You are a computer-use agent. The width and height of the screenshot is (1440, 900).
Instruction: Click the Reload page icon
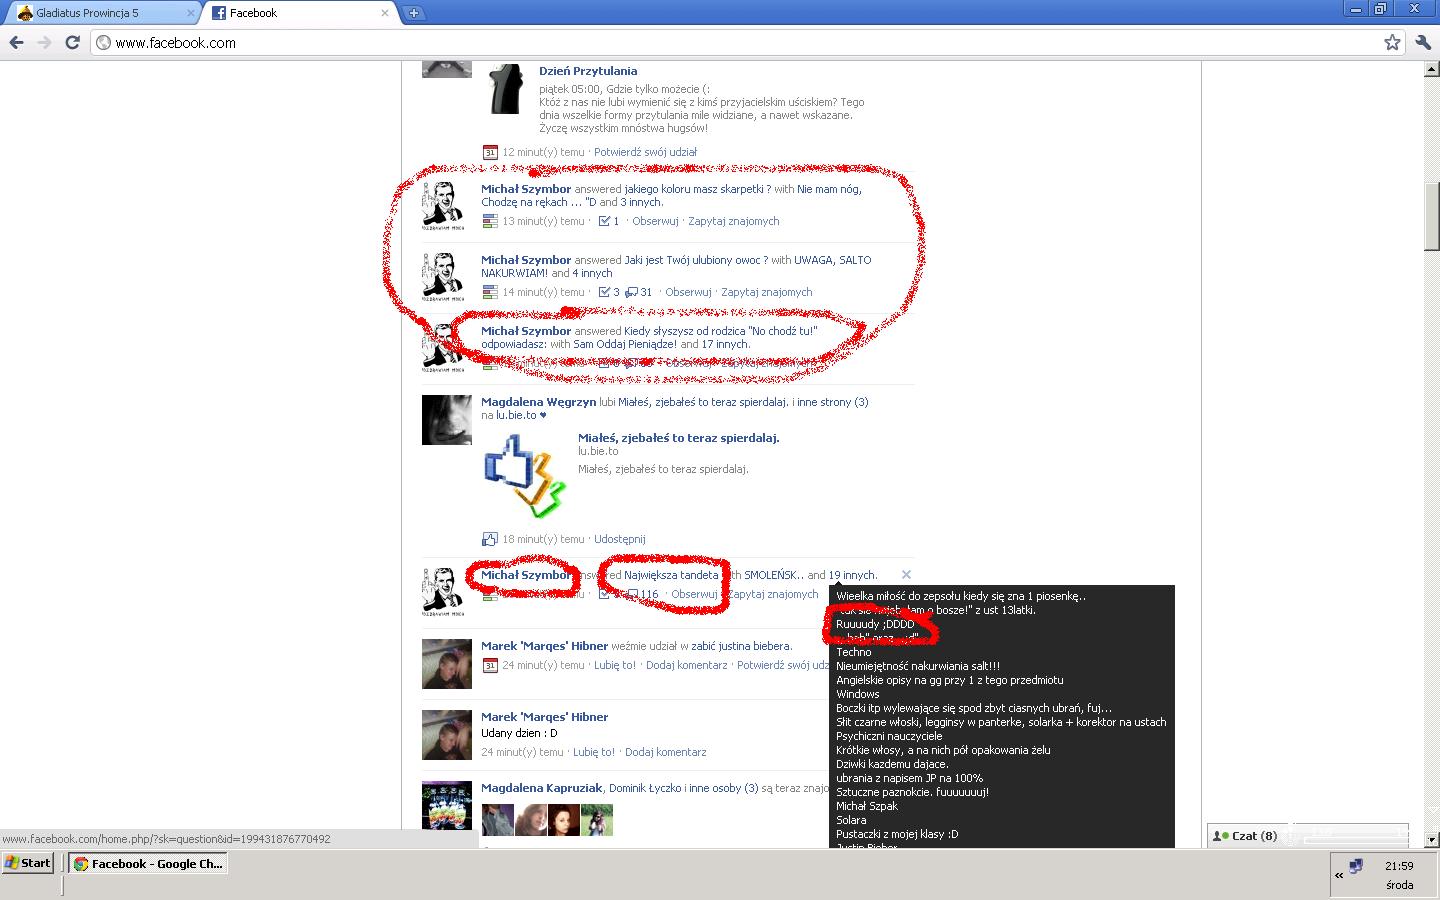72,42
